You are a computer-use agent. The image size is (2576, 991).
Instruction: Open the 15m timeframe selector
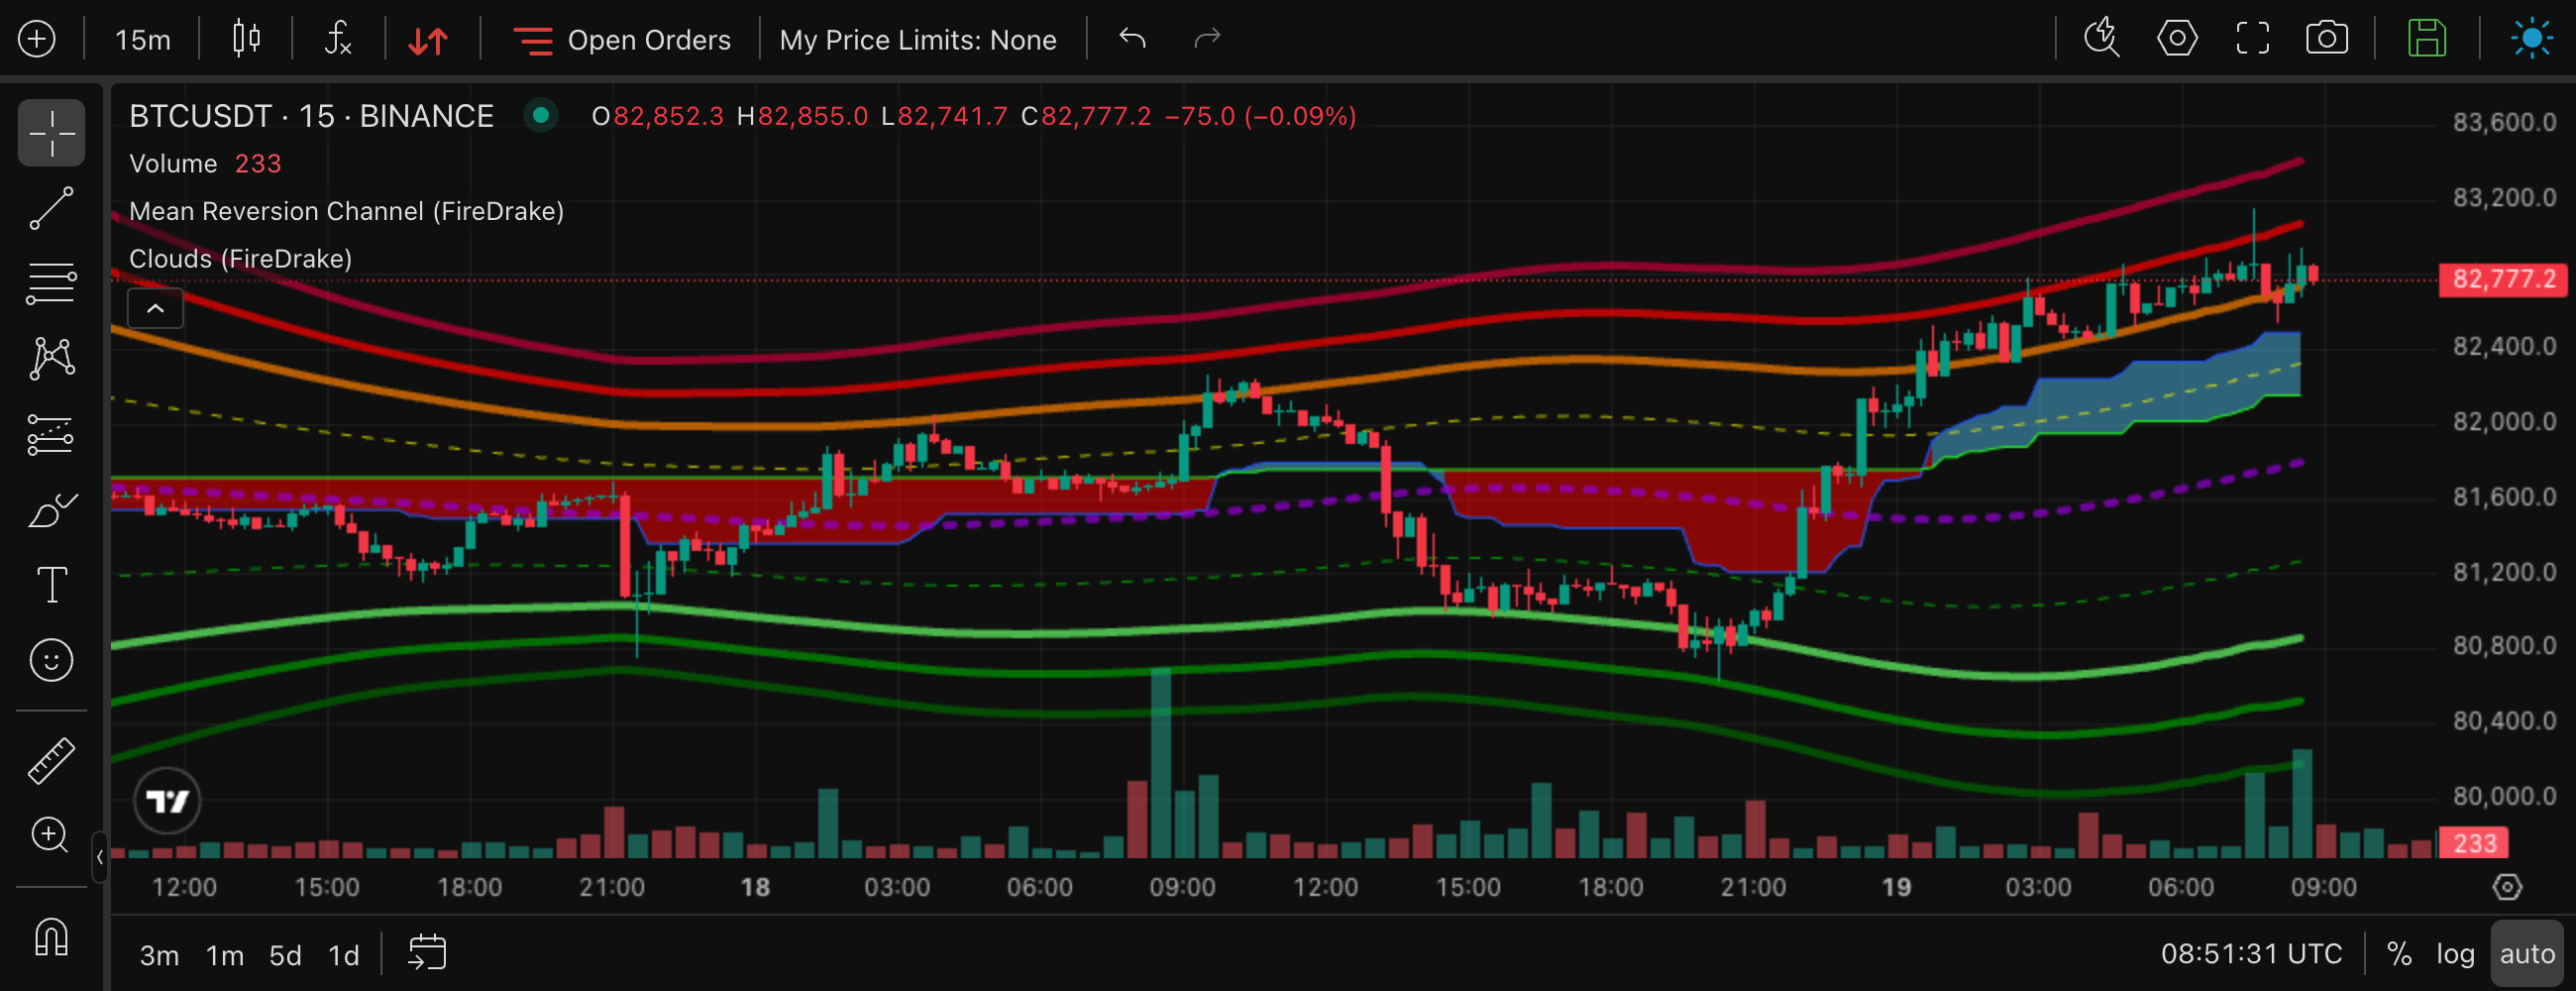coord(142,40)
